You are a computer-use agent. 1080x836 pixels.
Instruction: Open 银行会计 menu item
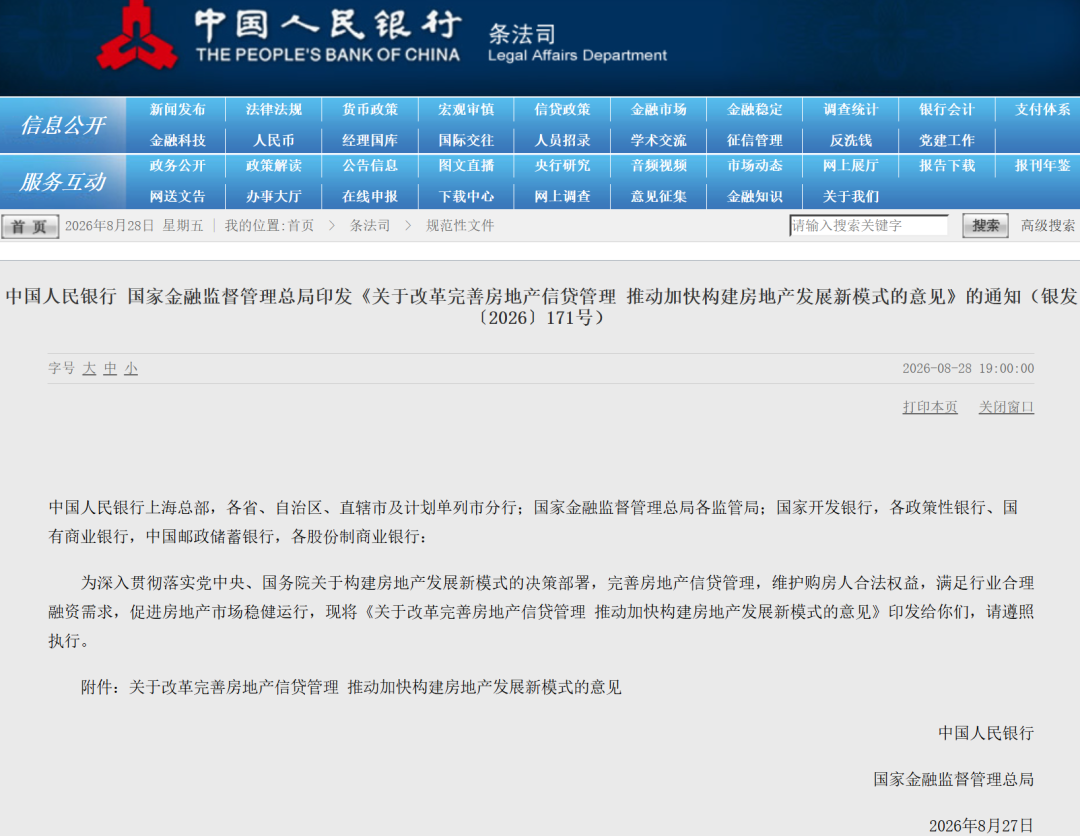947,110
